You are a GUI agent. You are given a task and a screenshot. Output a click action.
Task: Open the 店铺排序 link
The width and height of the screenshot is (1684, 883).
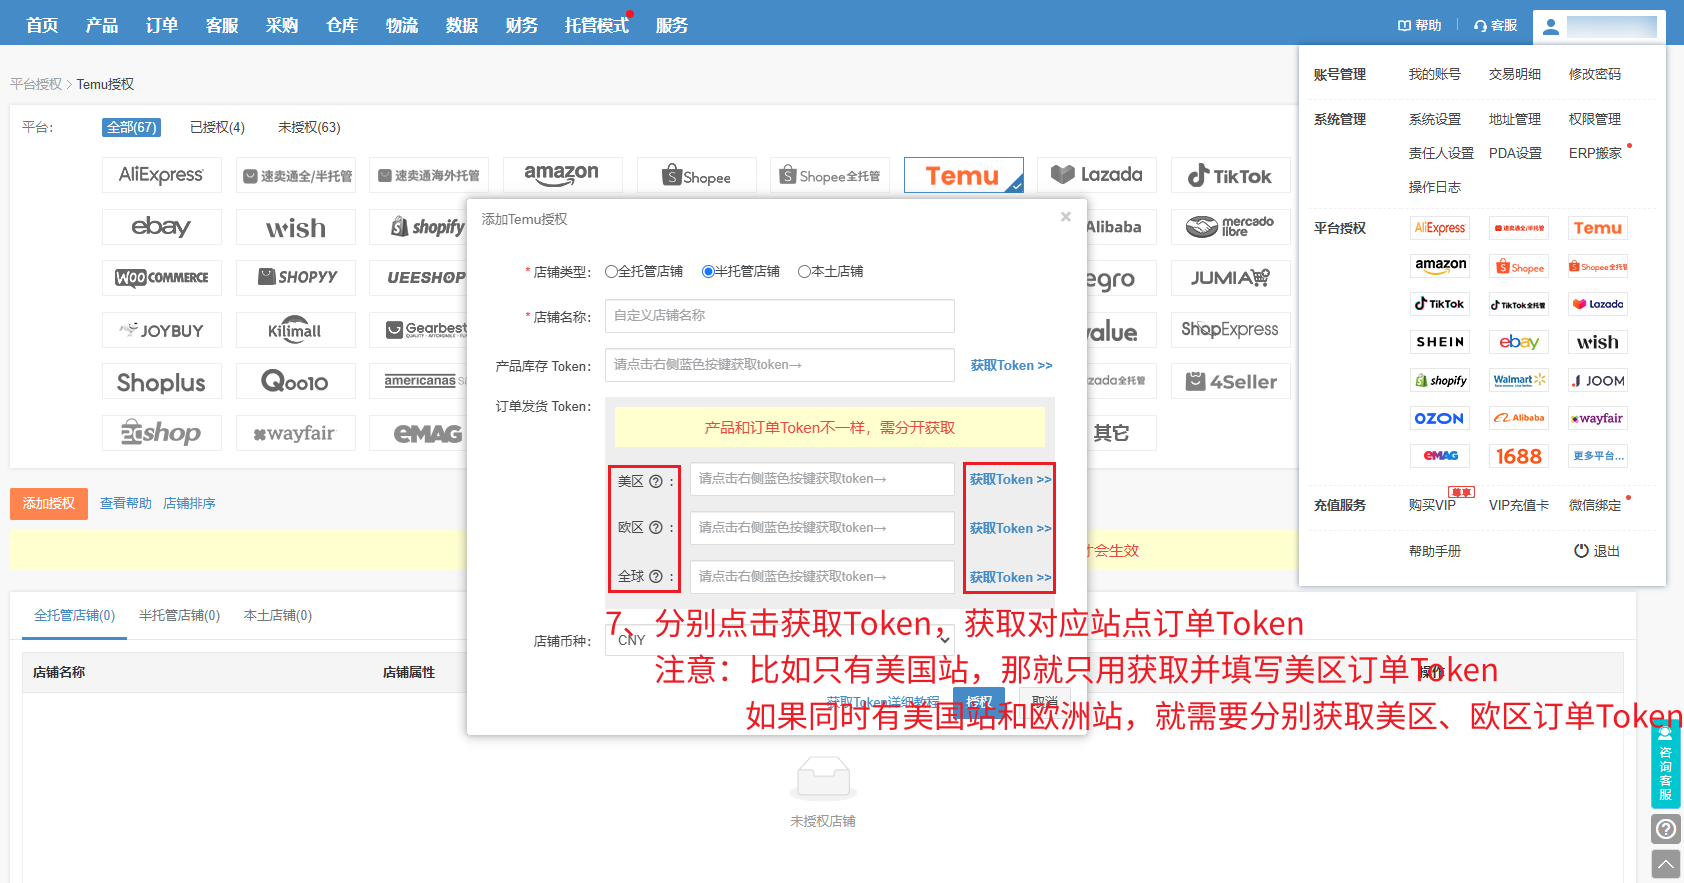[190, 503]
